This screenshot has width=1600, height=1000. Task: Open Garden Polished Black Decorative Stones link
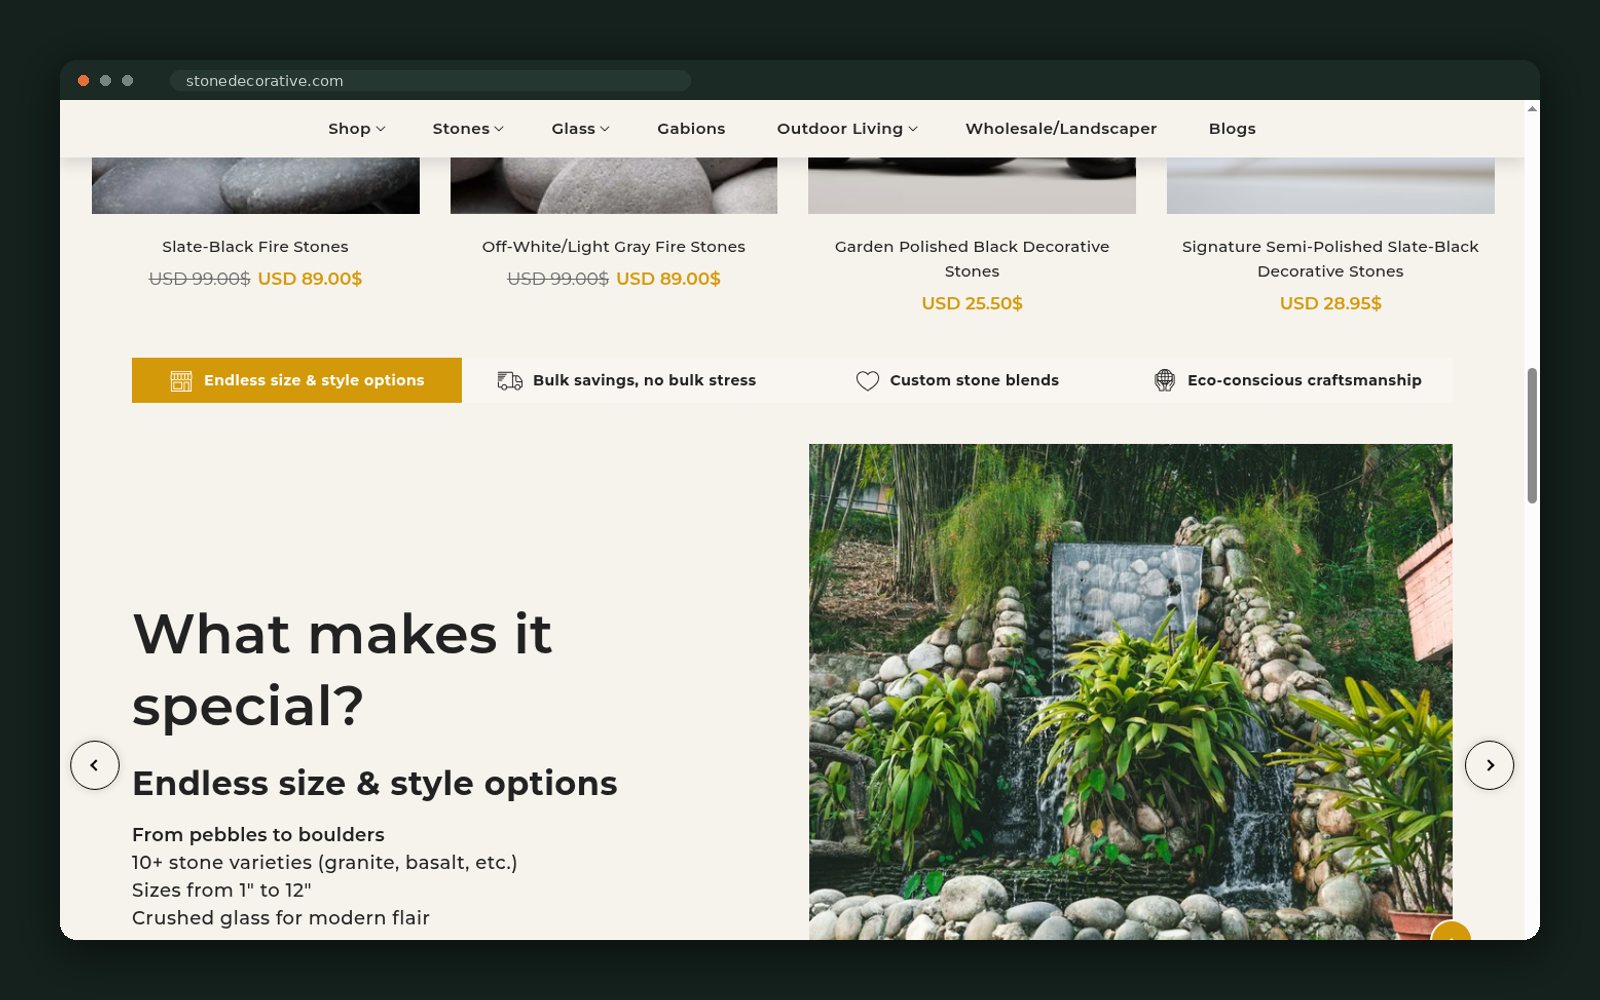coord(972,259)
